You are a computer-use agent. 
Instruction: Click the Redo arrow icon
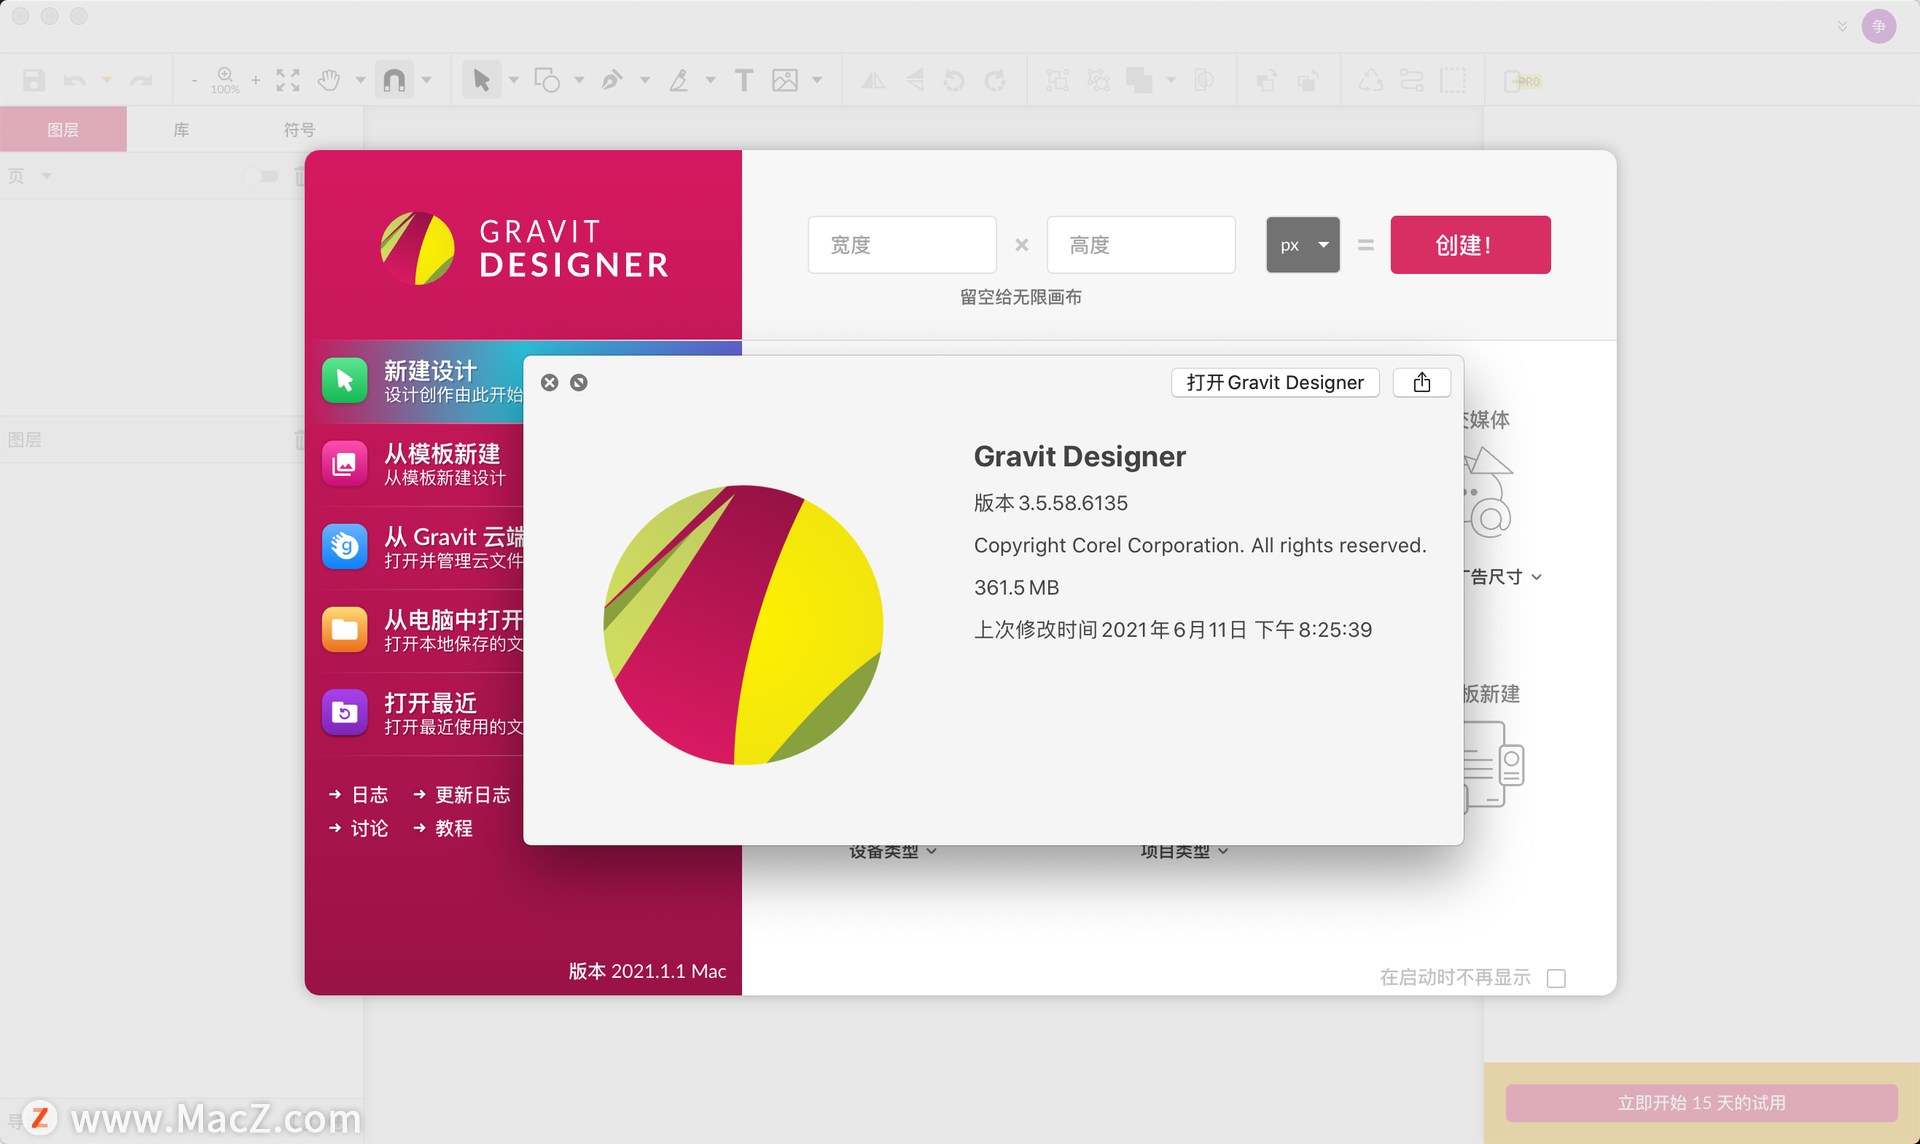click(141, 80)
